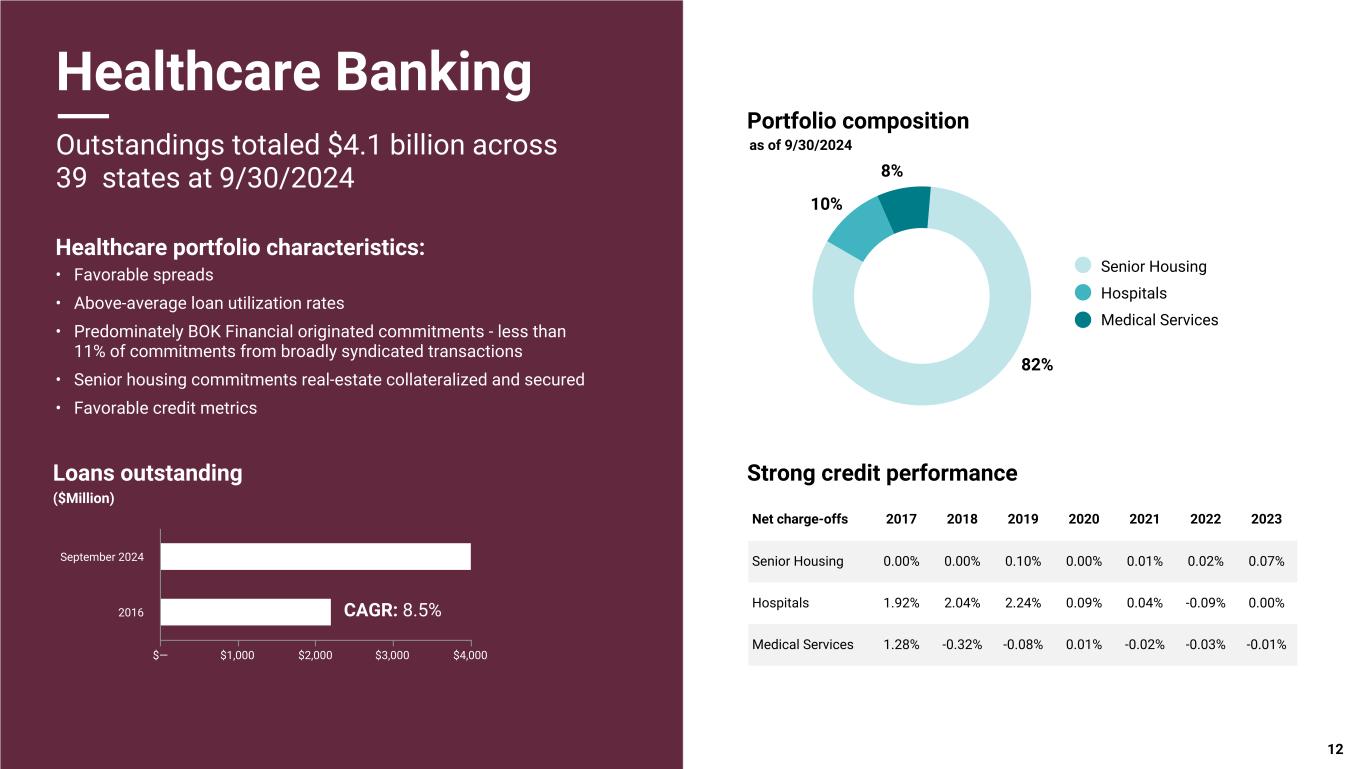Click the Loans outstanding chart heading
The image size is (1365, 769).
pyautogui.click(x=148, y=473)
